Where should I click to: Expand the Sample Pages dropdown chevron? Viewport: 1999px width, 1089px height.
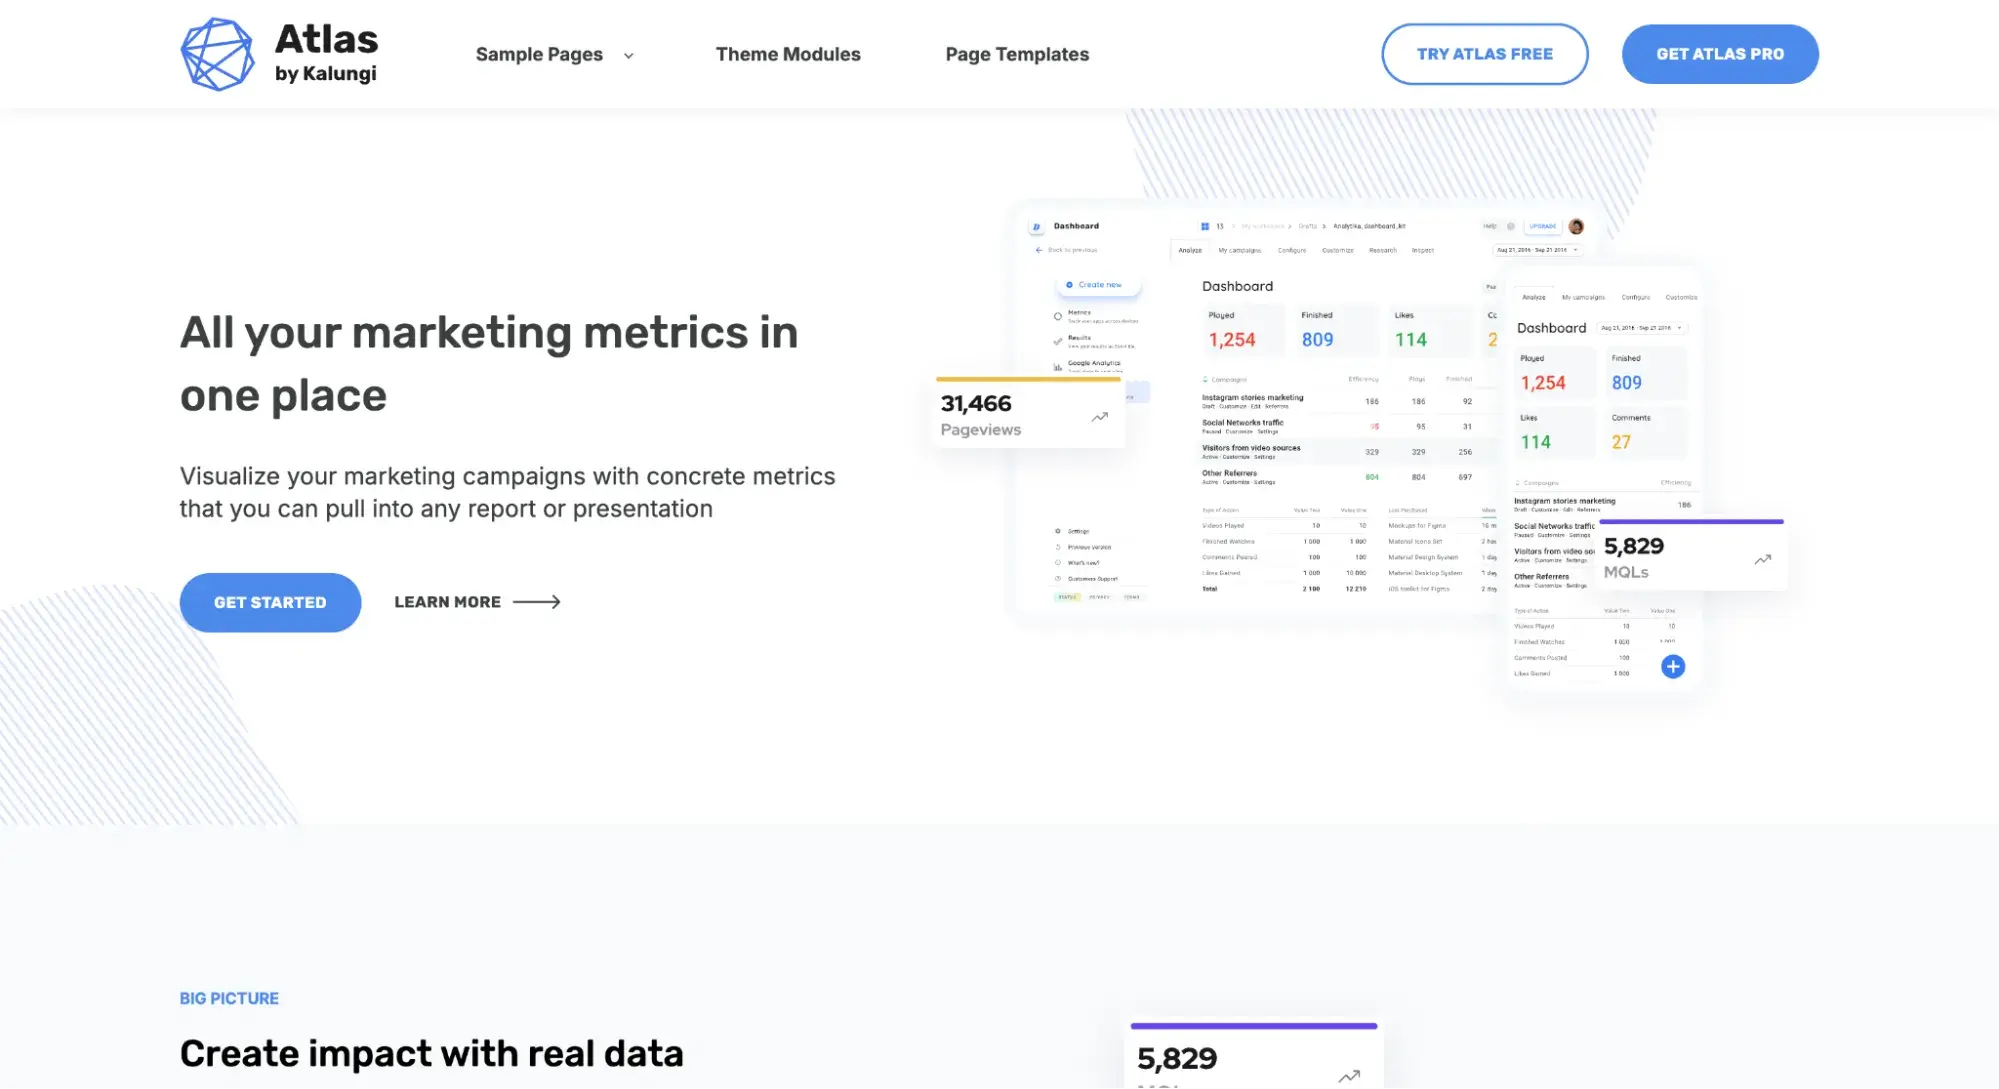[628, 56]
